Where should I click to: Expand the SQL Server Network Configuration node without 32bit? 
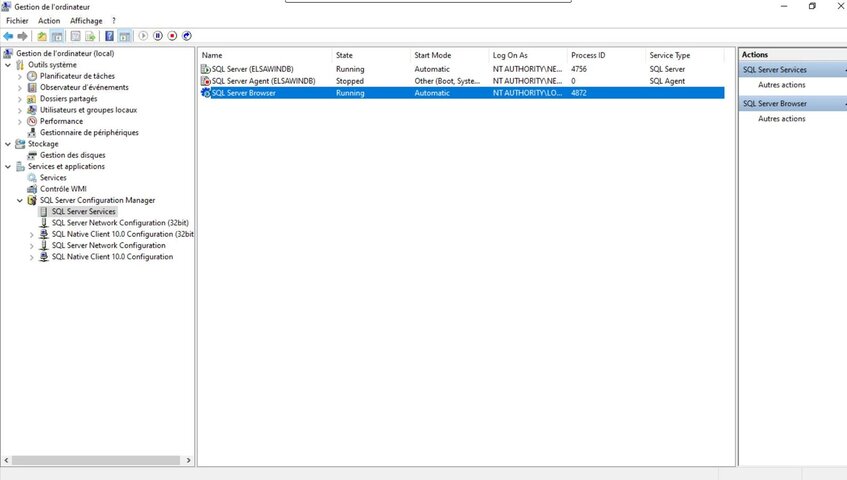coord(32,246)
